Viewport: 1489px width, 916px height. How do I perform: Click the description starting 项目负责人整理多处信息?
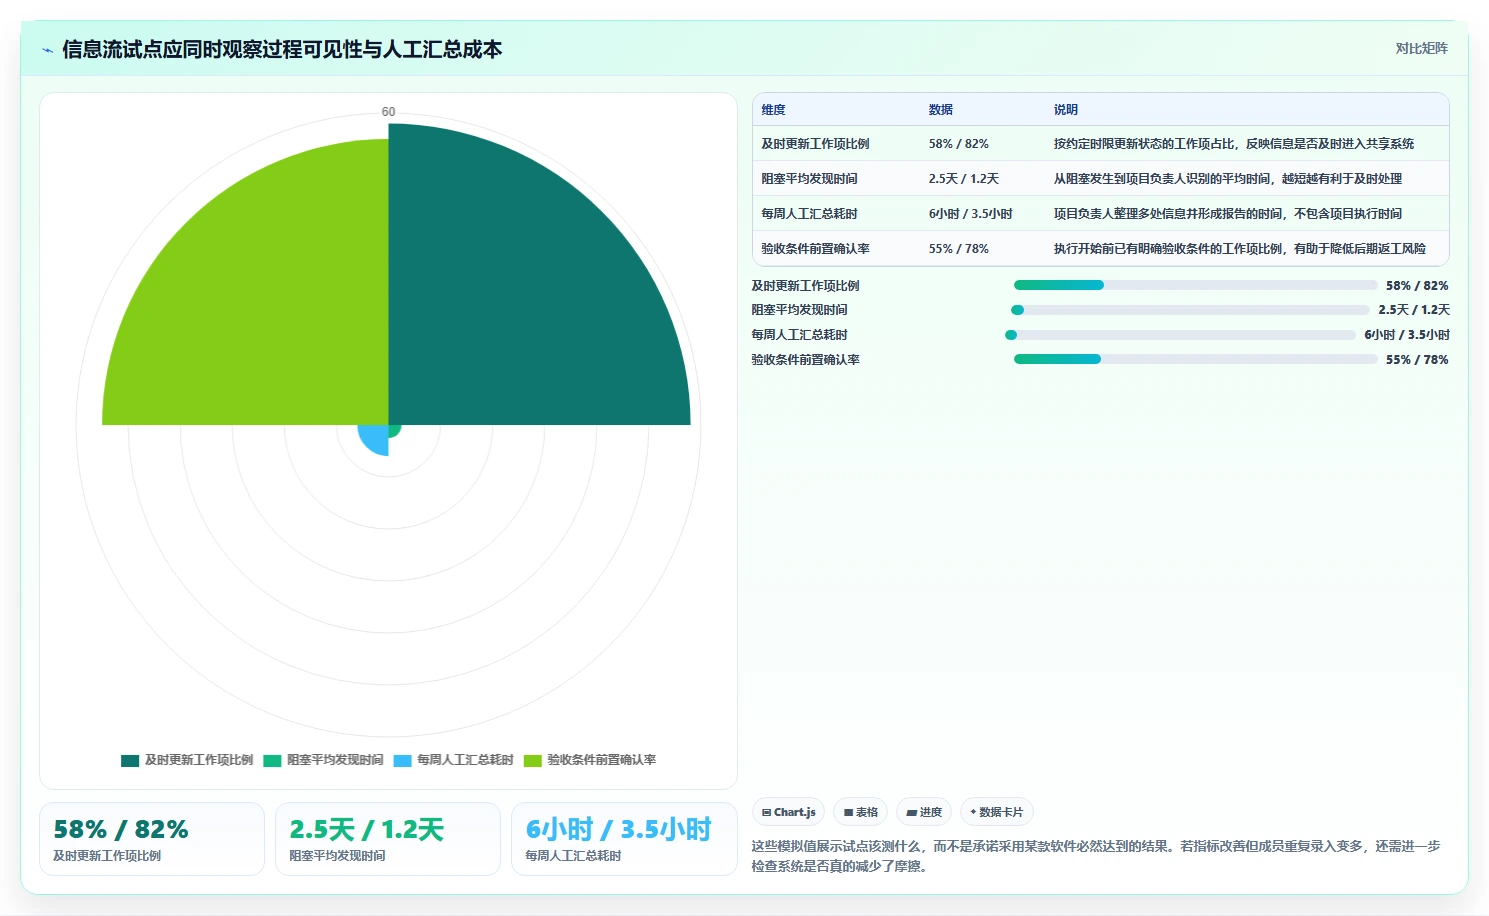[1227, 214]
